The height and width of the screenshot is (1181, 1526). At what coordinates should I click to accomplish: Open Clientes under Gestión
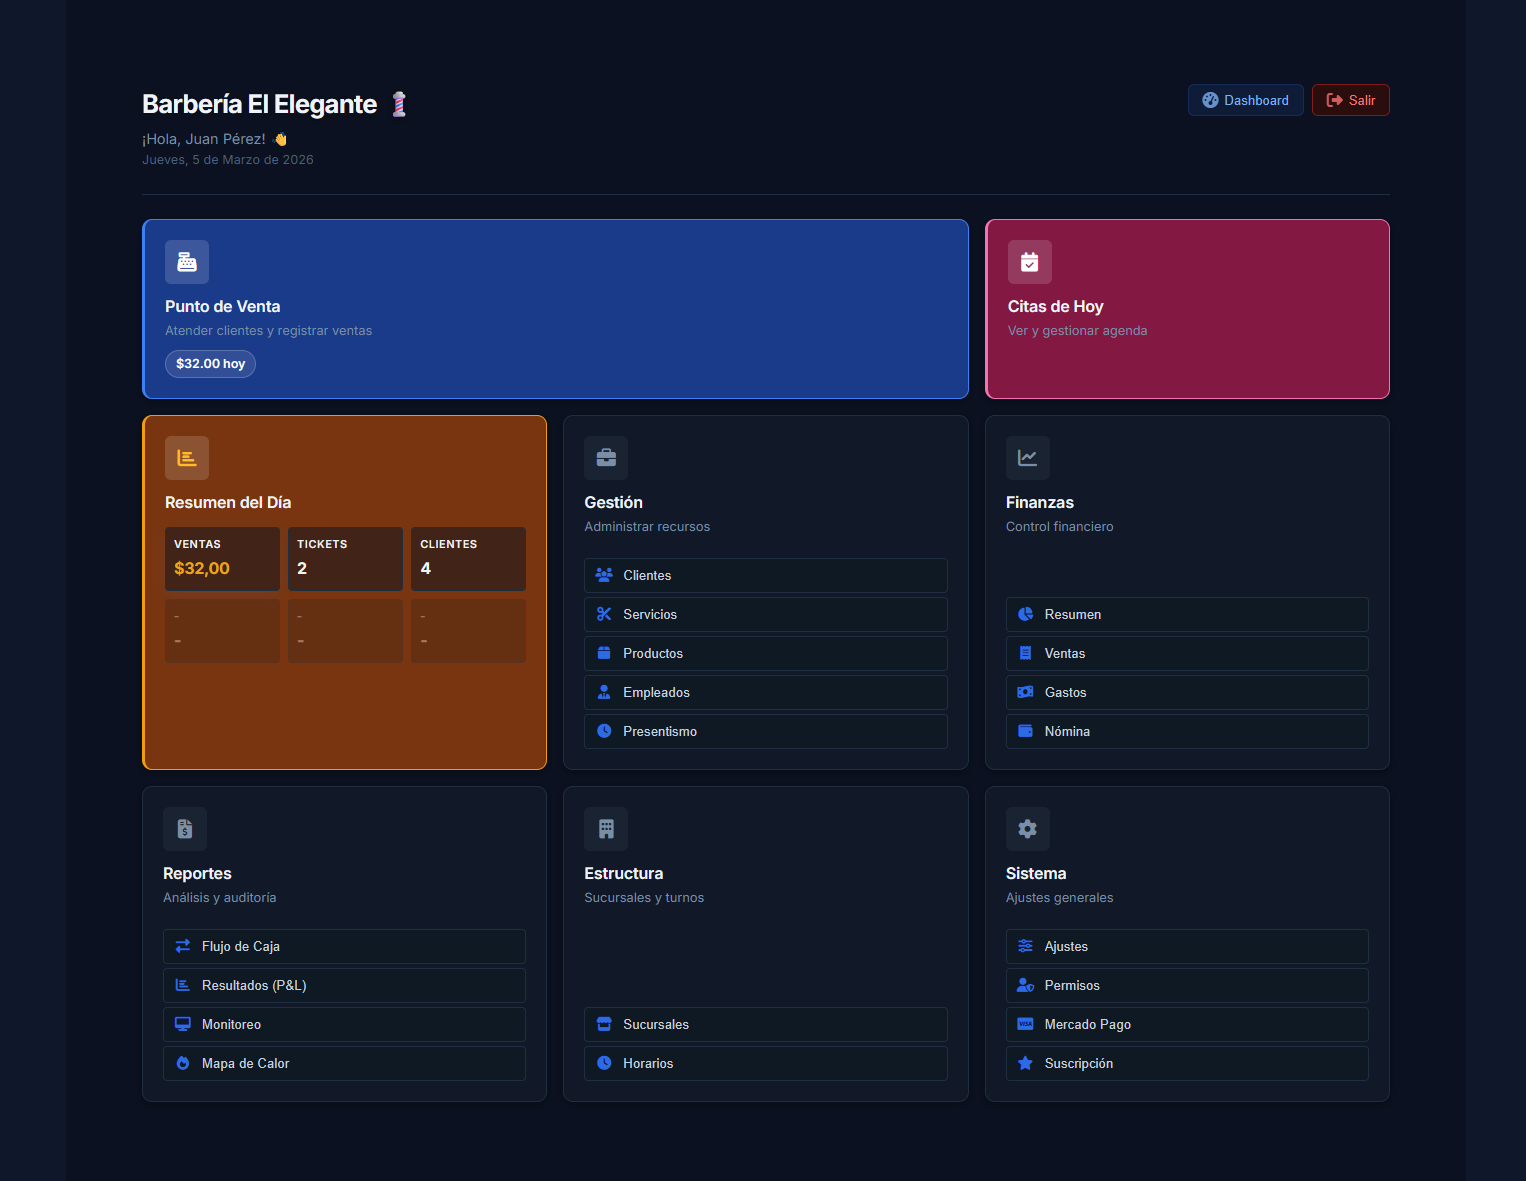[765, 575]
